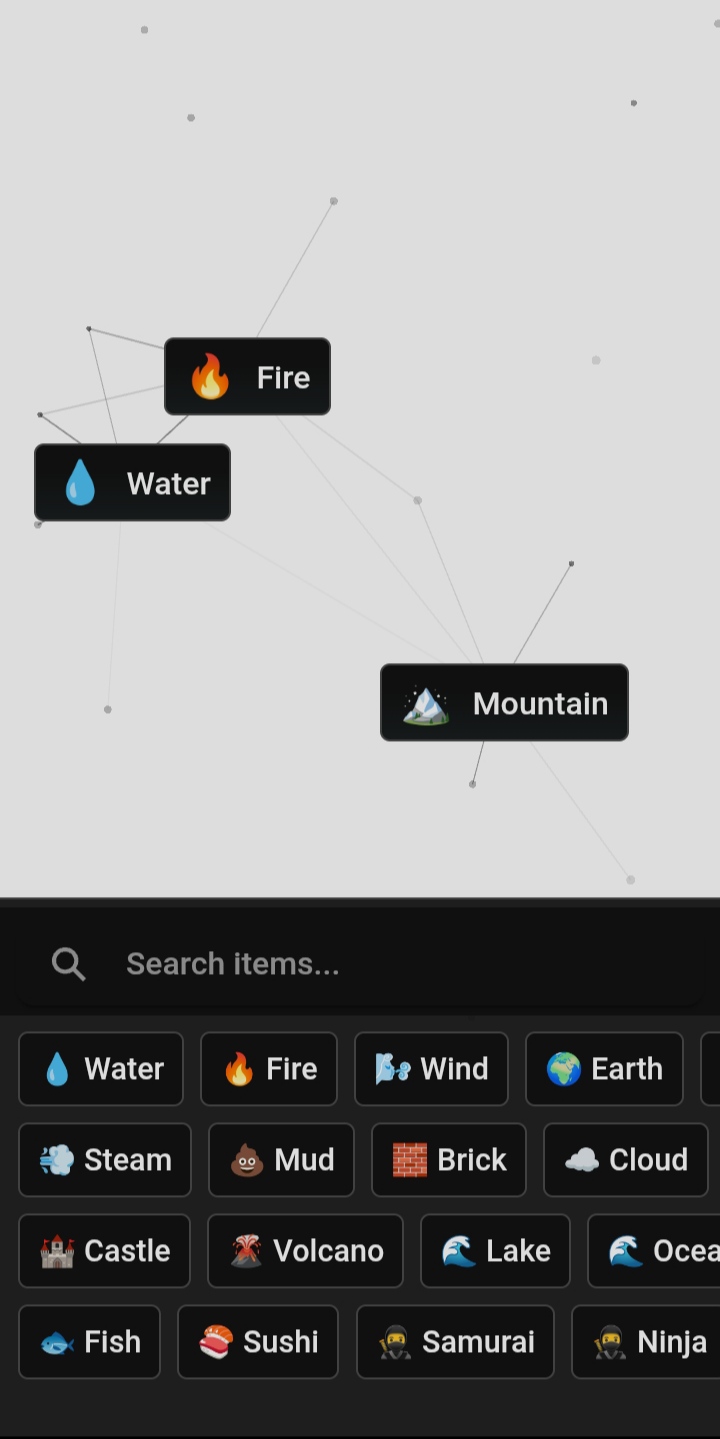Click the Fire block on the canvas
720x1439 pixels.
pyautogui.click(x=247, y=377)
